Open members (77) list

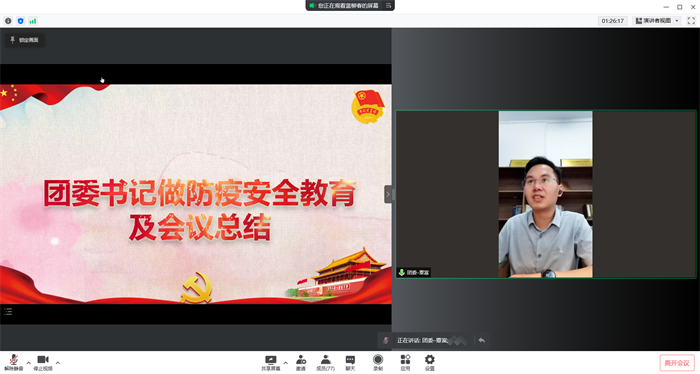[x=325, y=363]
